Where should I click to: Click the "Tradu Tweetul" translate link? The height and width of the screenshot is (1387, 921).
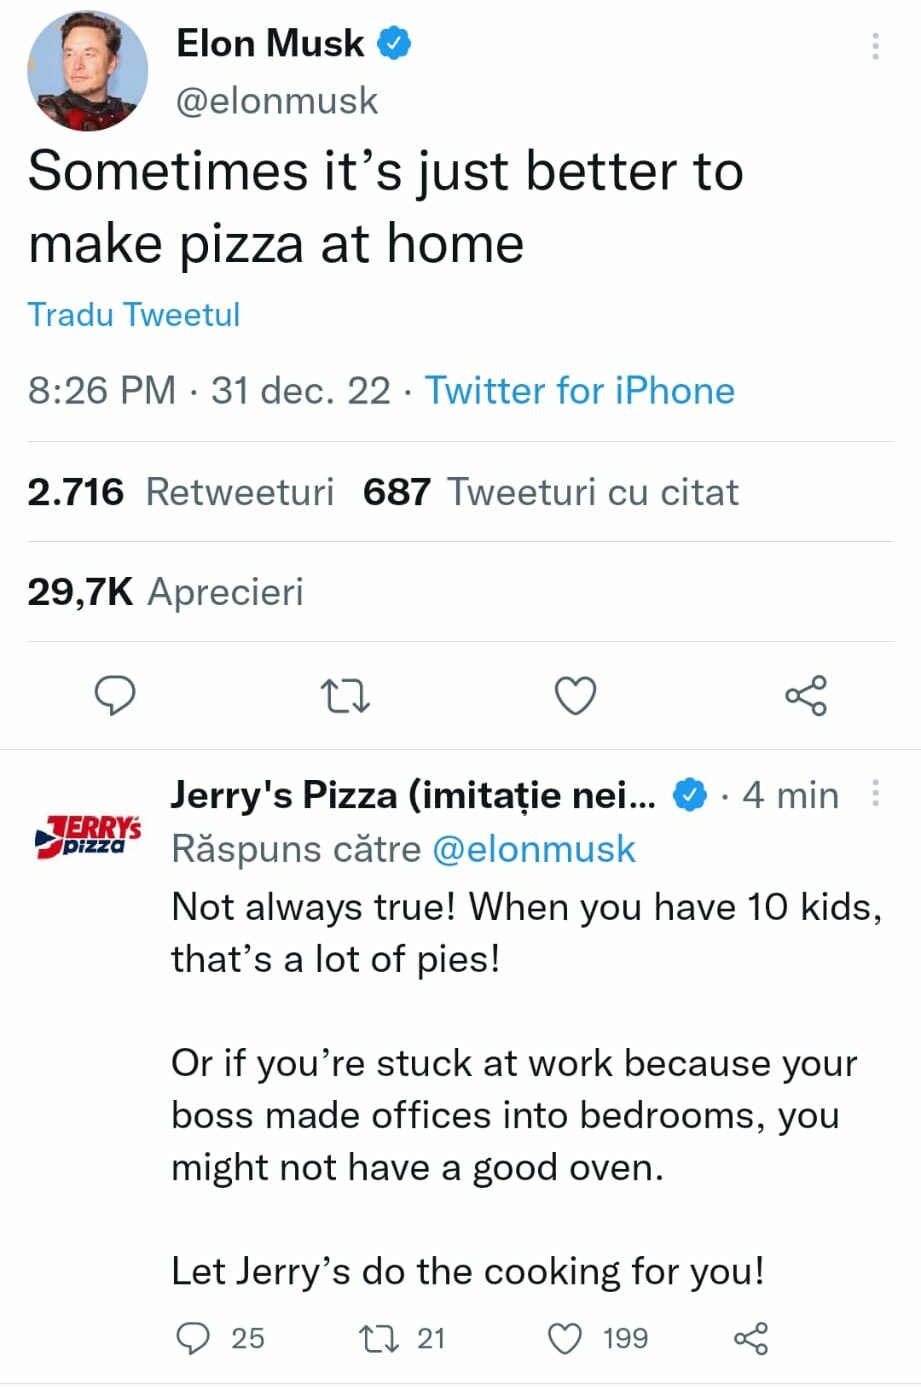134,314
